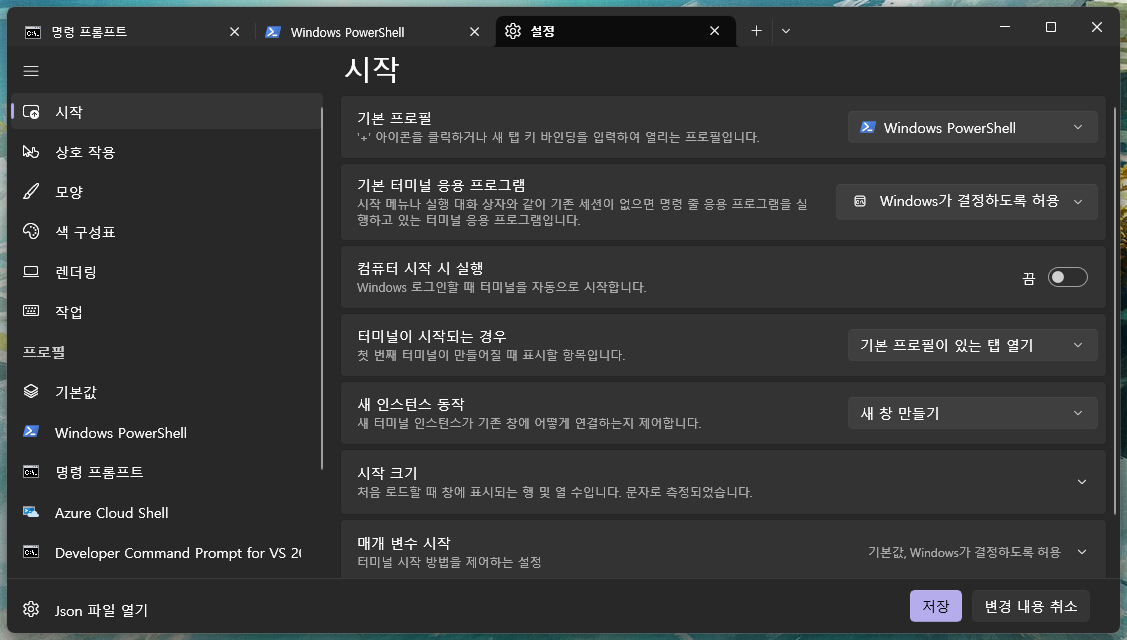This screenshot has width=1127, height=640.
Task: Click the sidebar vertical scrollbar
Action: pyautogui.click(x=322, y=288)
